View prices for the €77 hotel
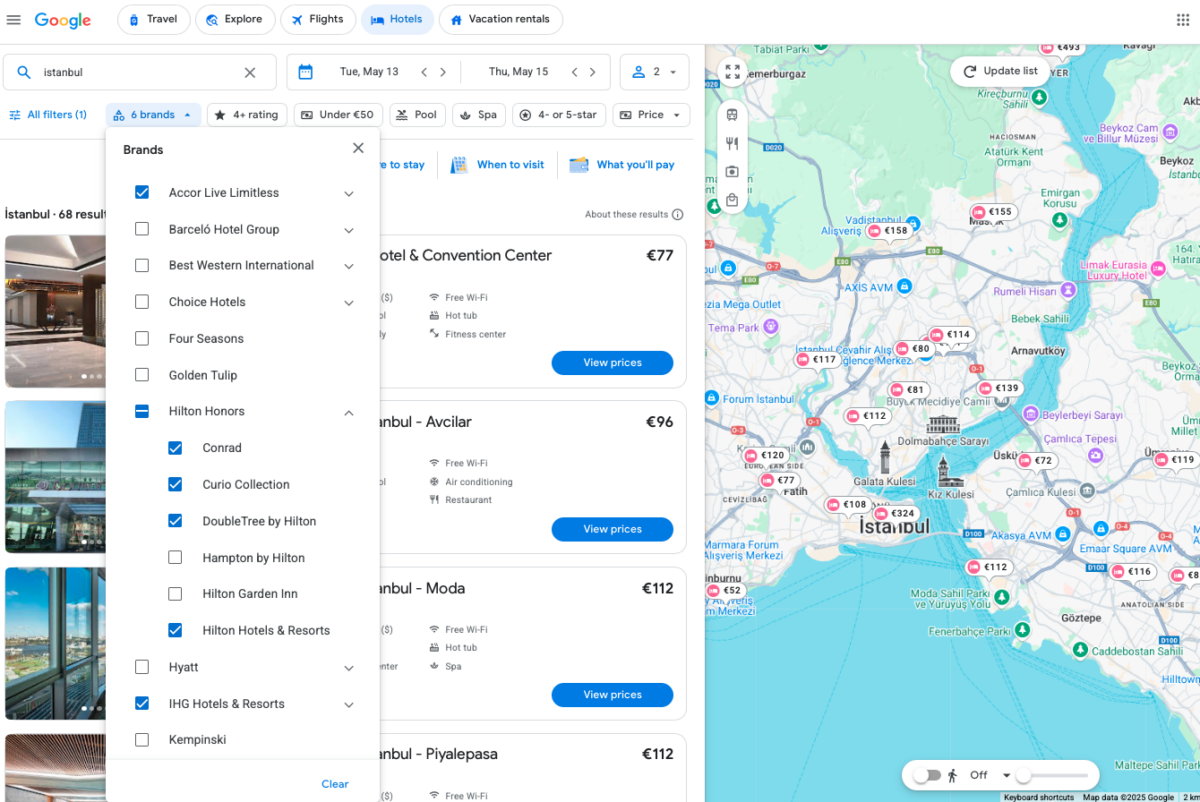 click(612, 363)
